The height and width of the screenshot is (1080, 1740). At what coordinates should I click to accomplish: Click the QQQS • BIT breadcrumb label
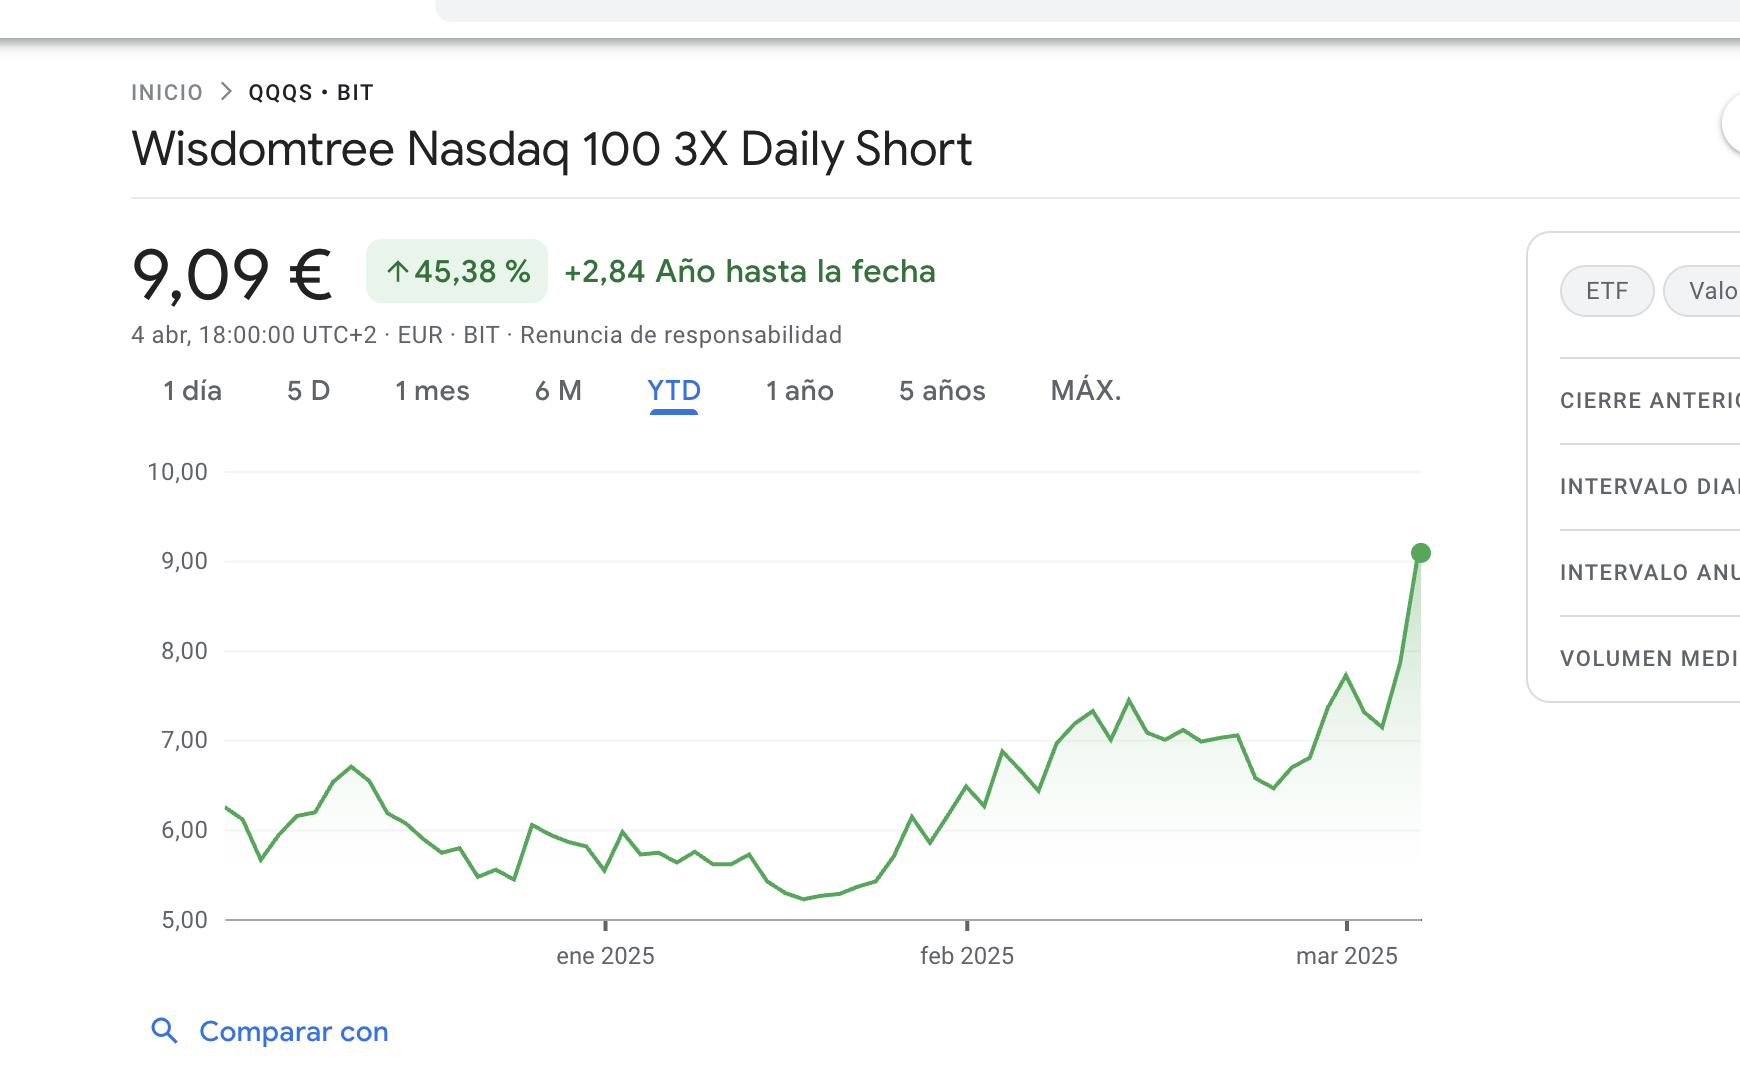pos(311,93)
